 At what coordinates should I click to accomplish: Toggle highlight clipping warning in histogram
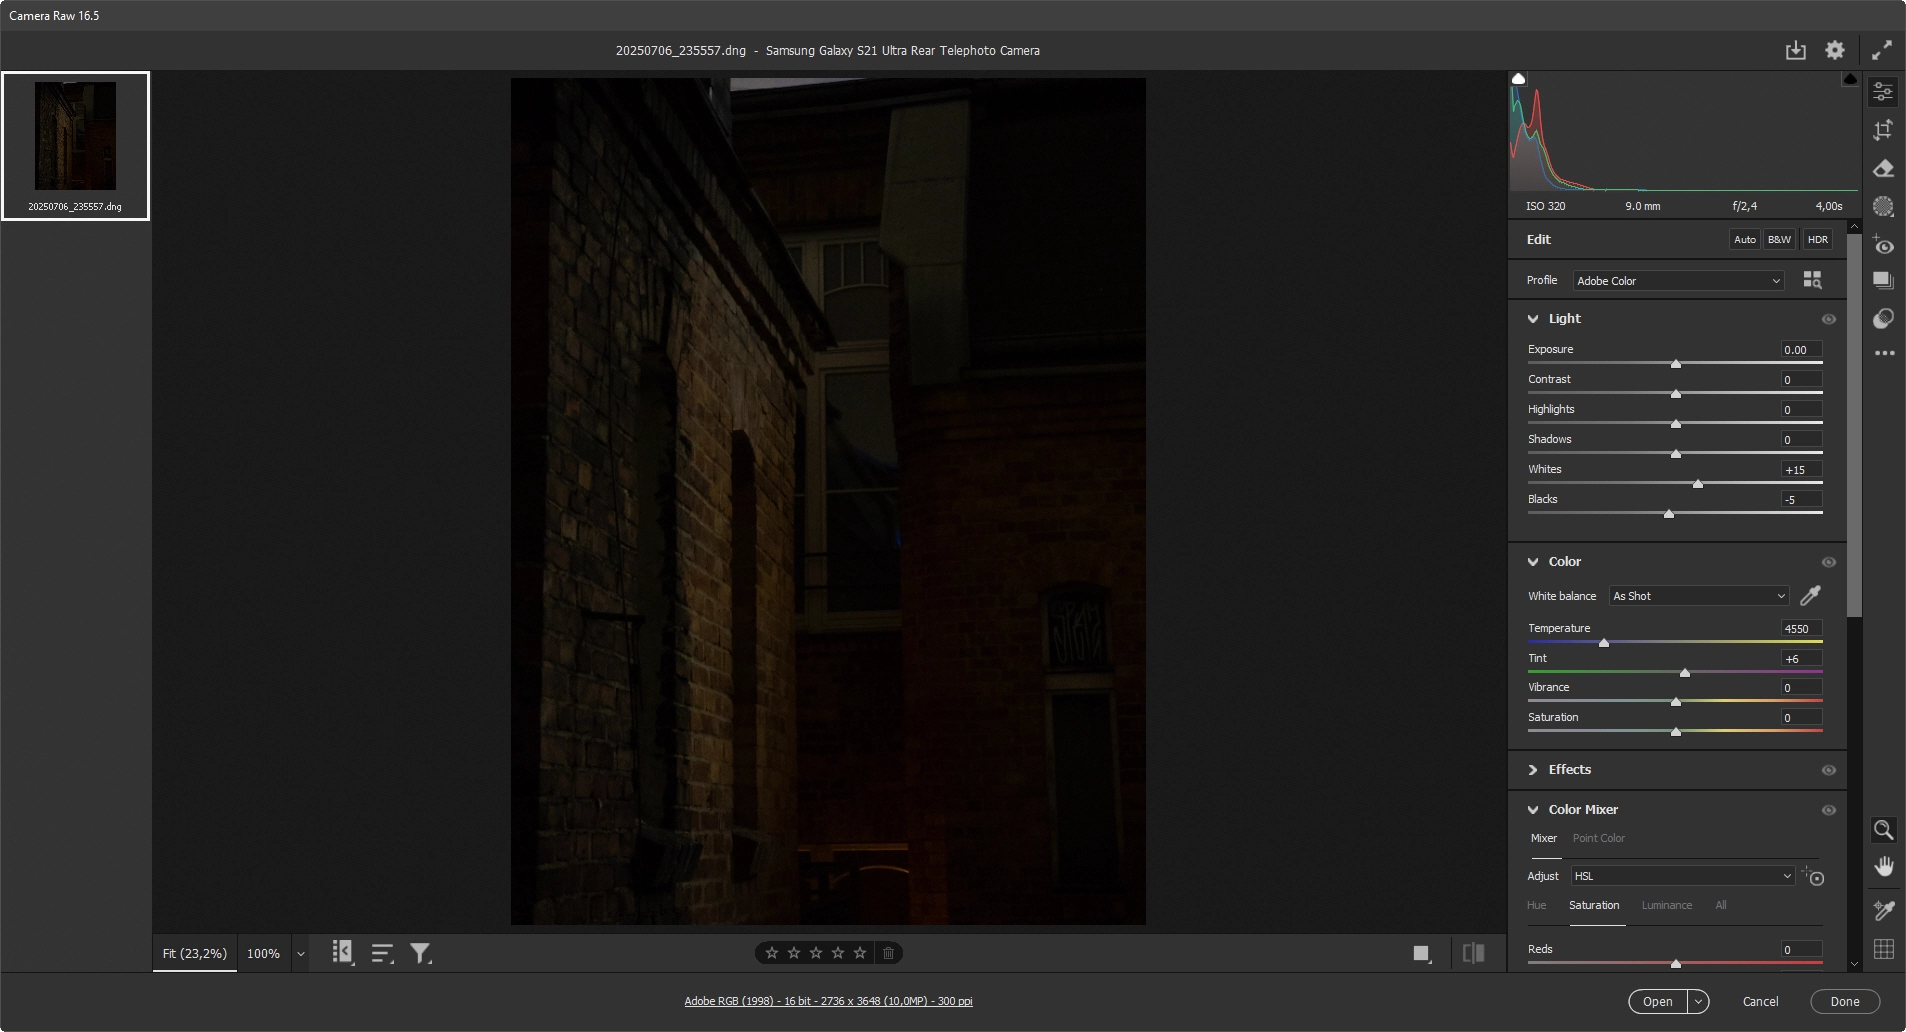pyautogui.click(x=1850, y=79)
